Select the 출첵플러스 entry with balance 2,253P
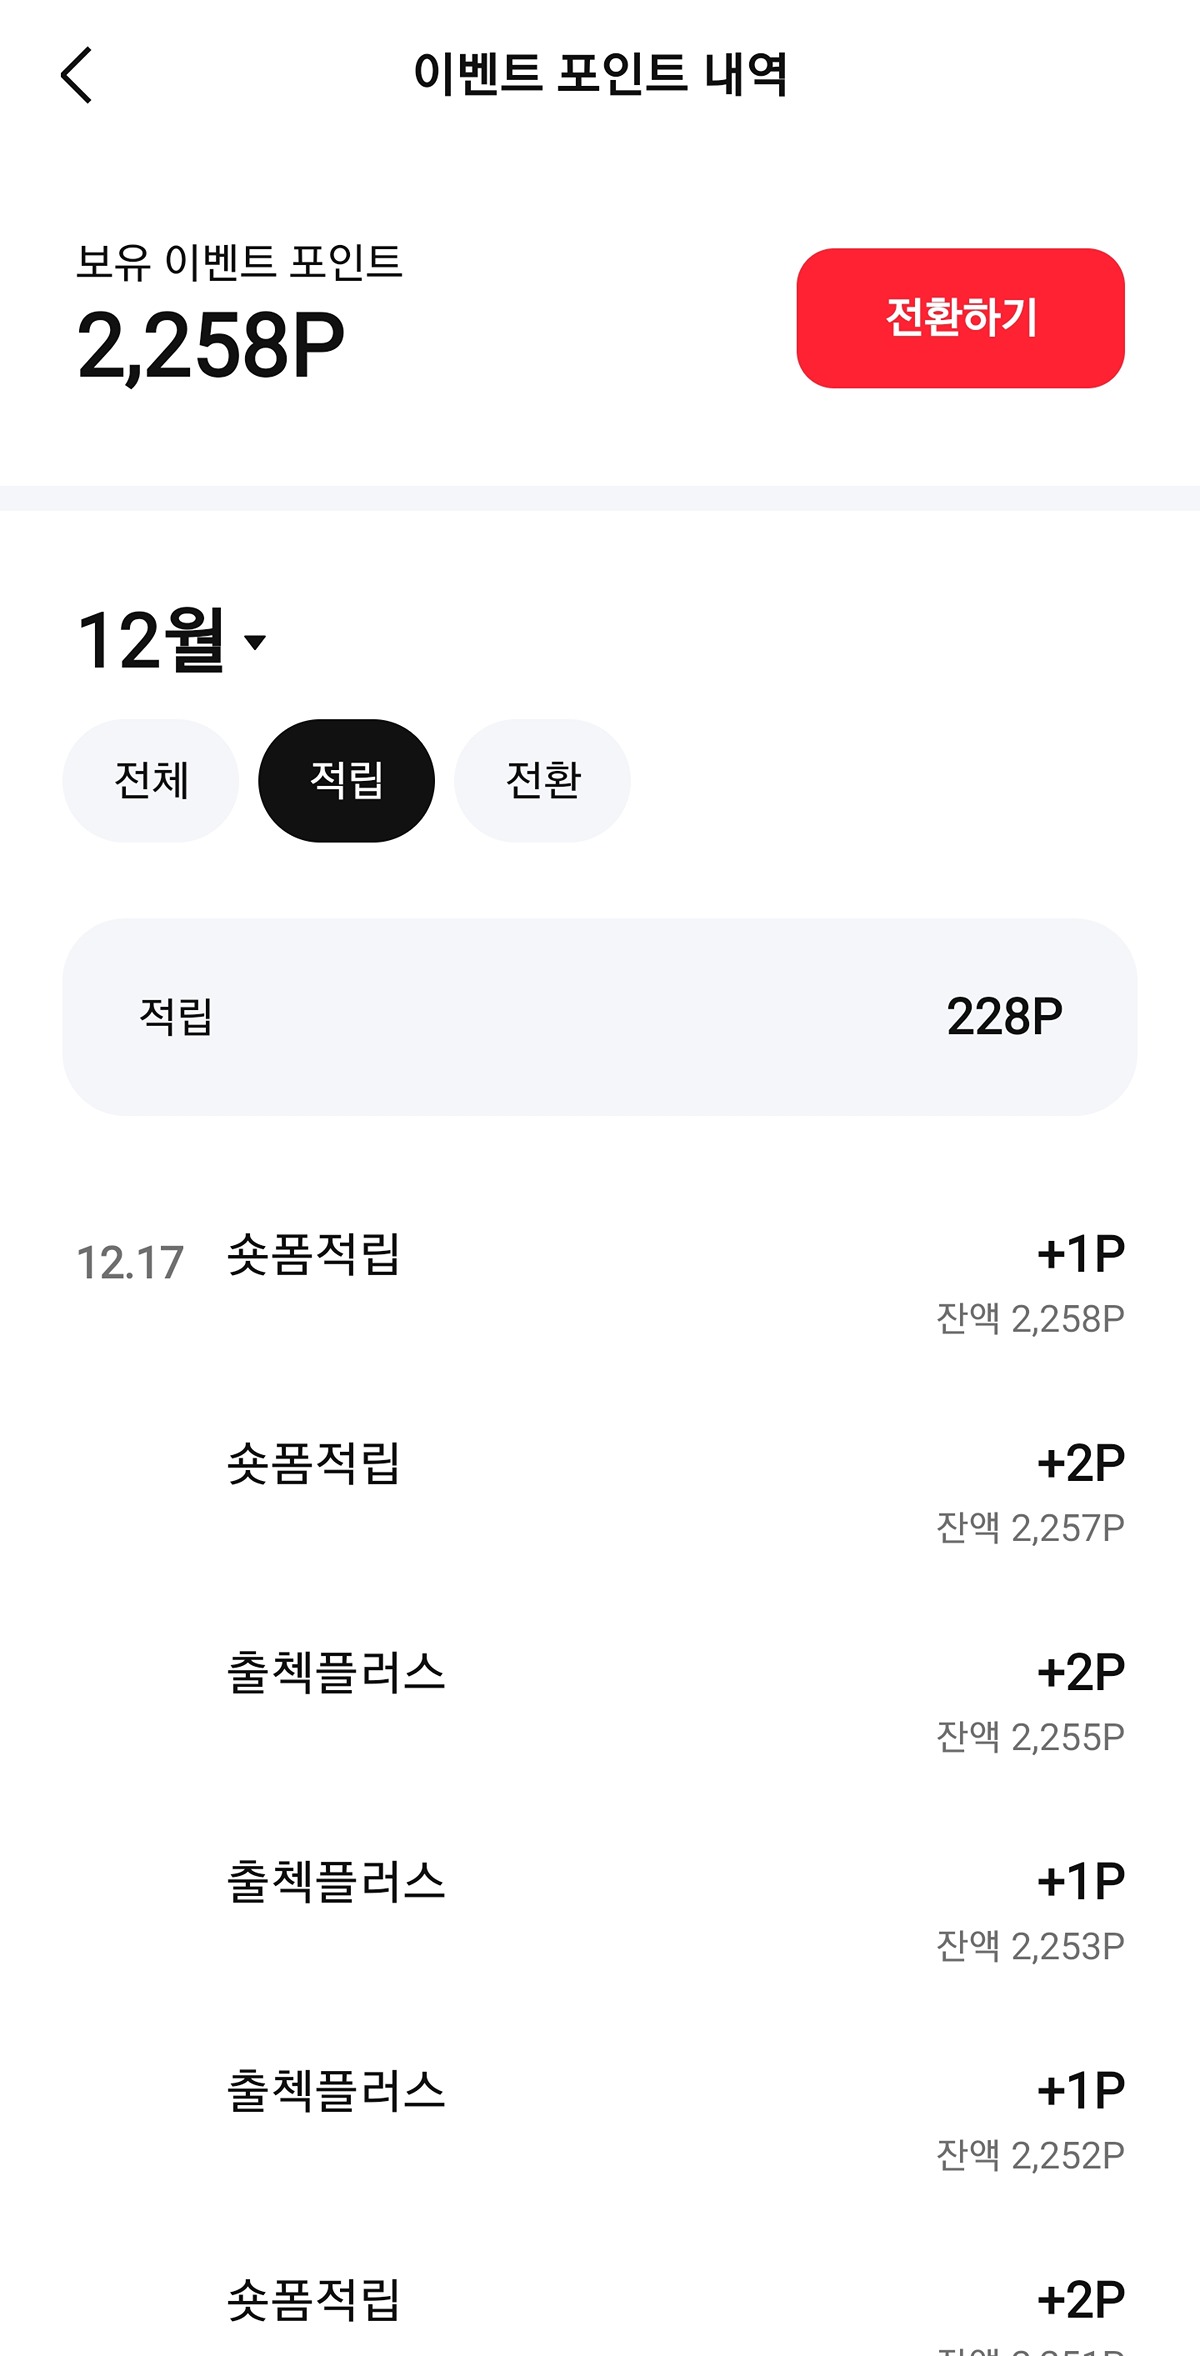Image resolution: width=1200 pixels, height=2356 pixels. pos(600,1911)
